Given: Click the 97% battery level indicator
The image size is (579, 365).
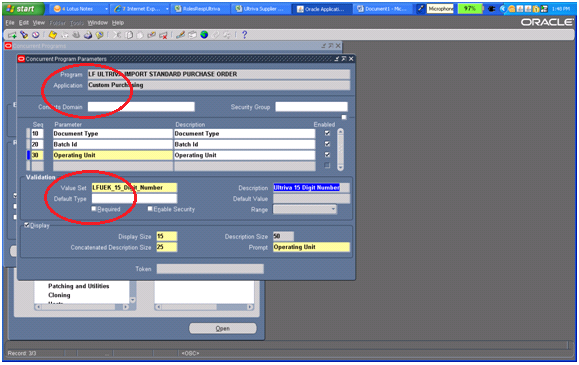Looking at the screenshot, I should point(470,8).
